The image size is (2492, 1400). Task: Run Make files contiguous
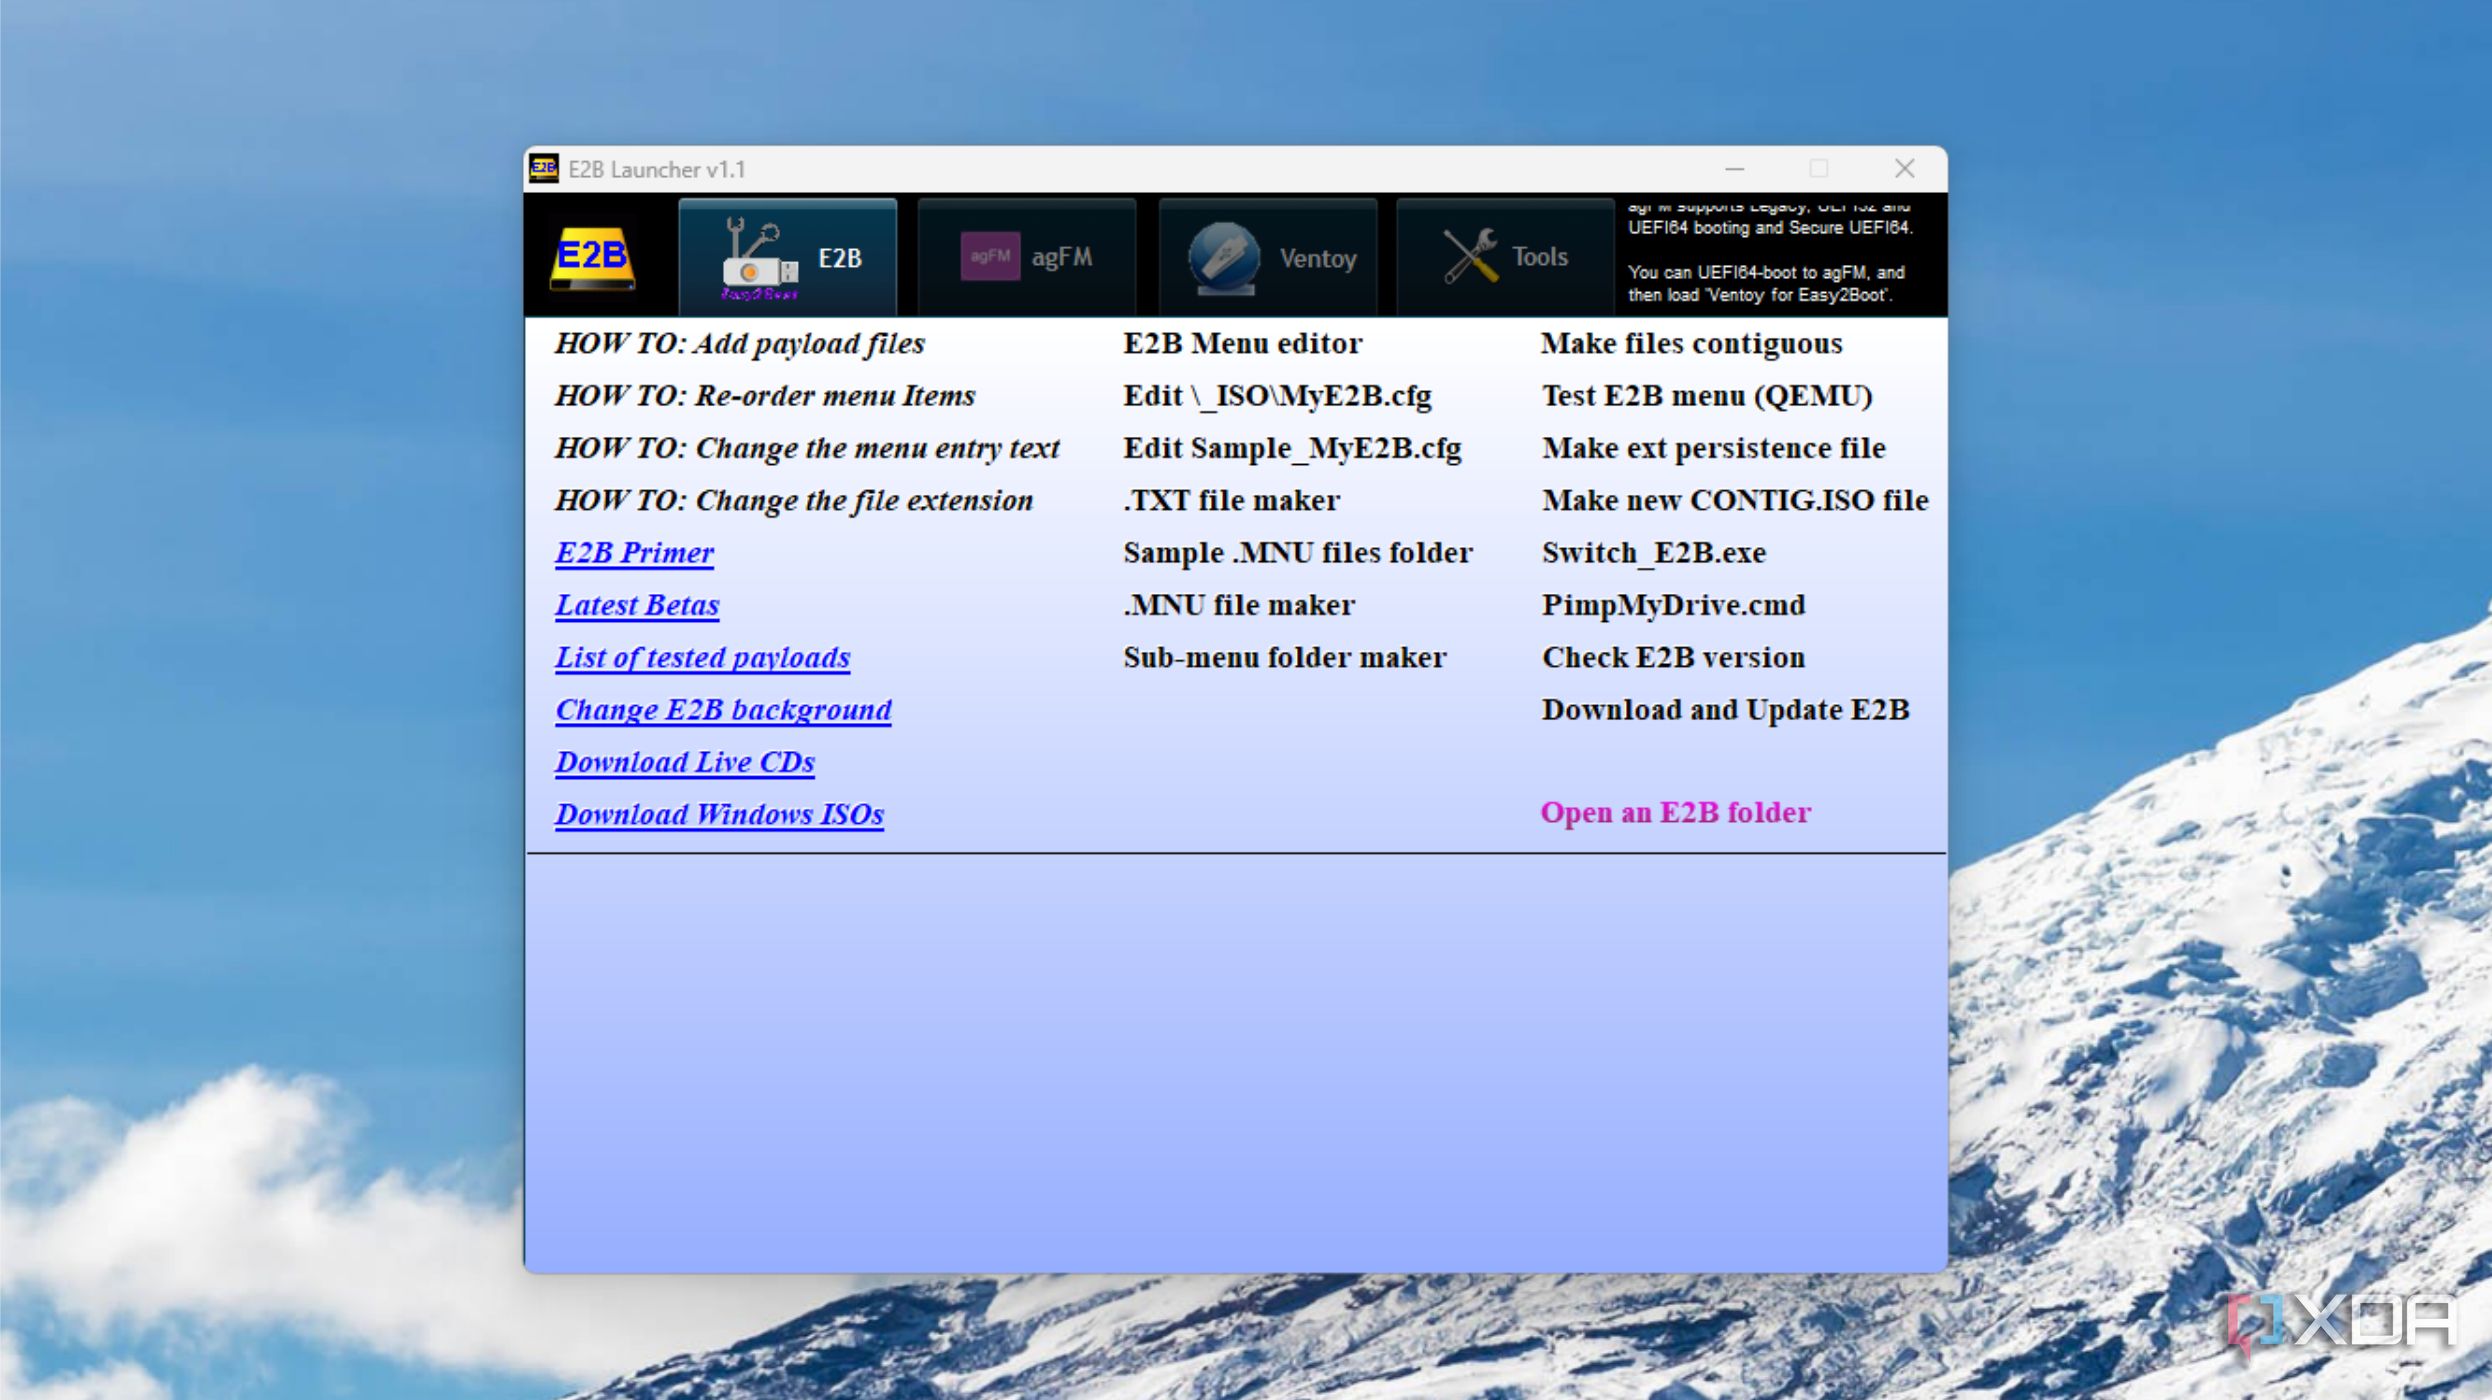[x=1691, y=344]
